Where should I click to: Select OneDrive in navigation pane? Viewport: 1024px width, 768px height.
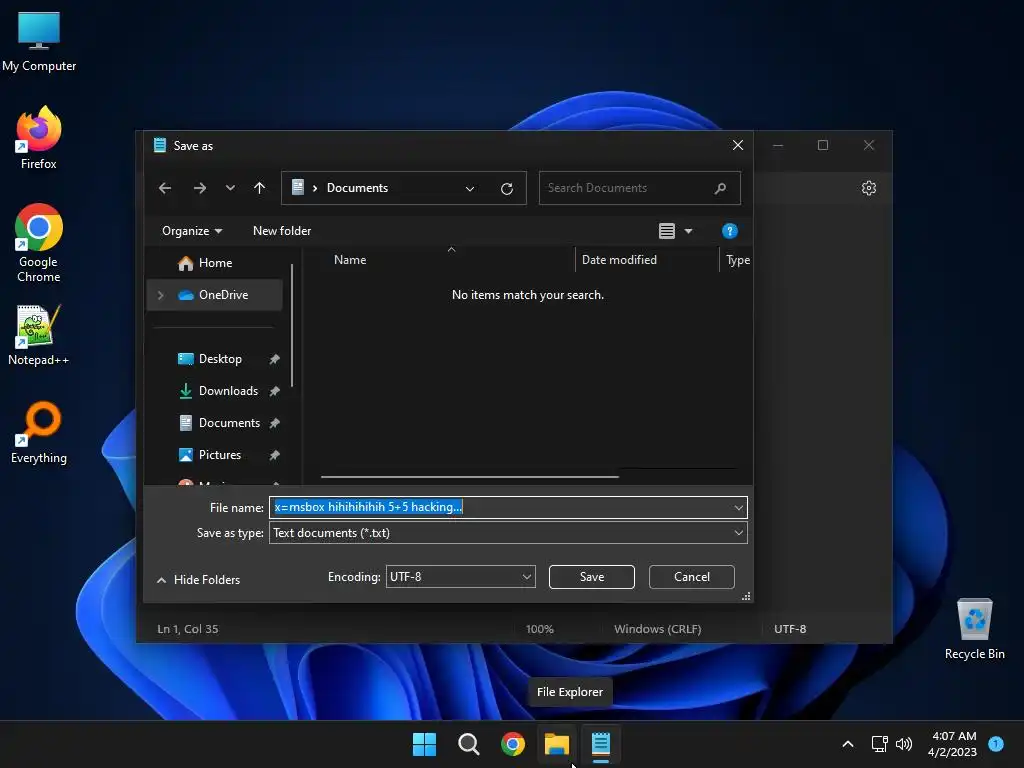(215, 295)
